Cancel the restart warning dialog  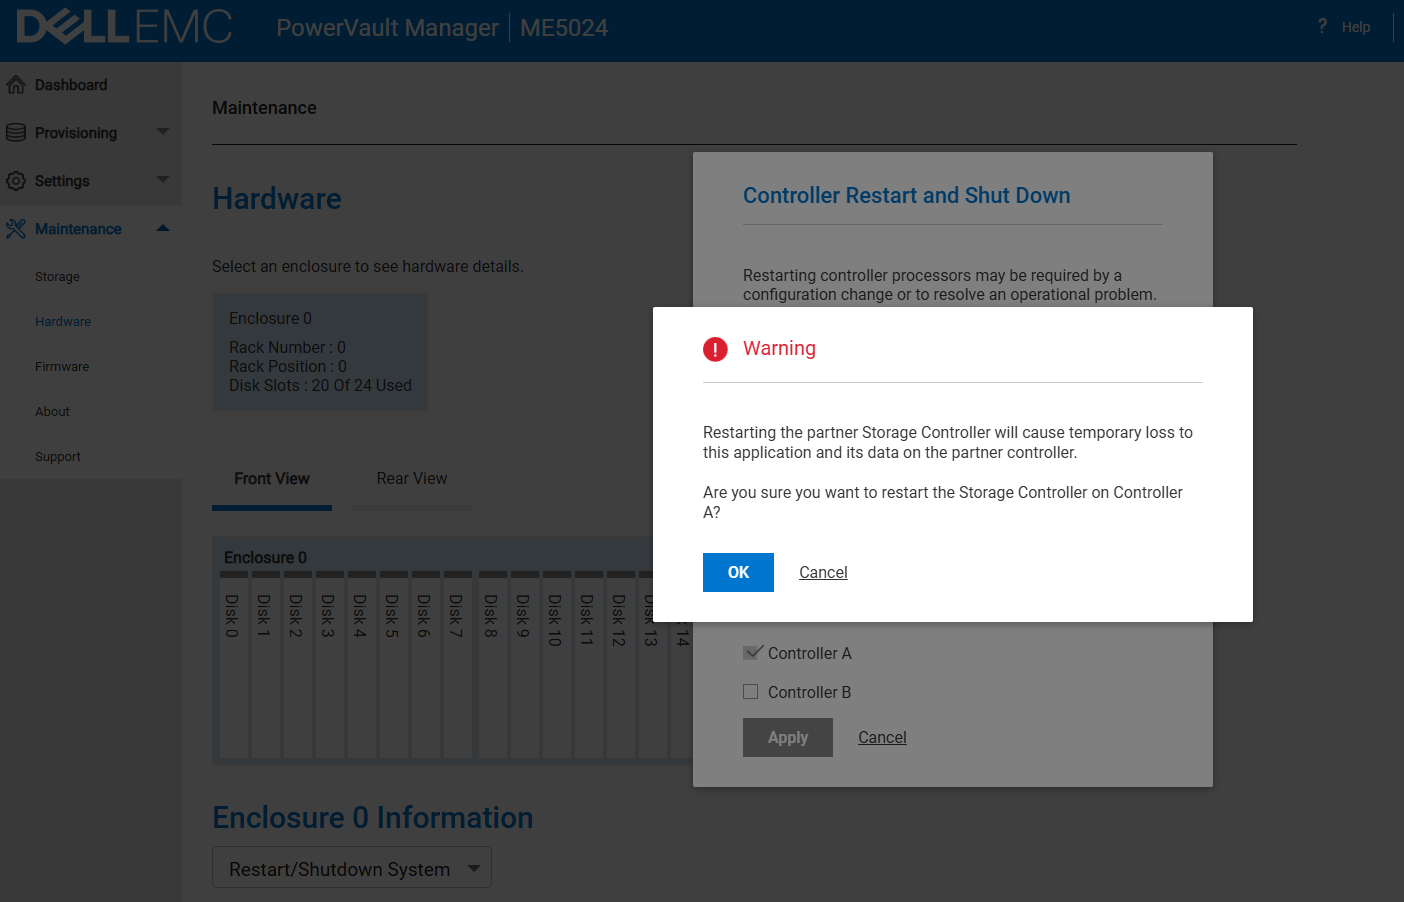click(823, 571)
